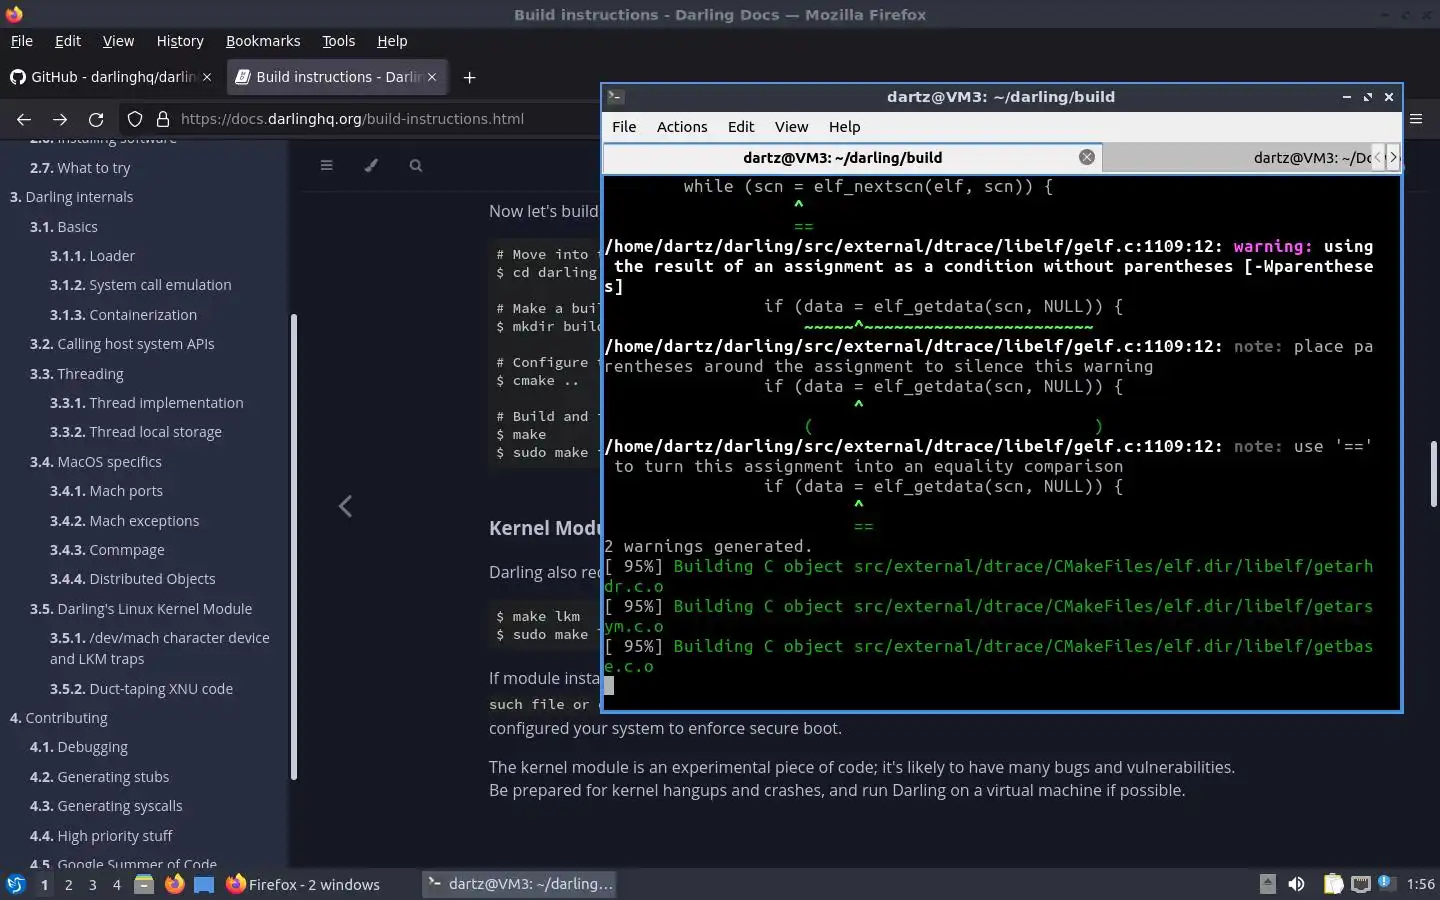The height and width of the screenshot is (900, 1440).
Task: Switch to second terminal tab dartz@VM3: ~/Dc
Action: click(x=1237, y=157)
